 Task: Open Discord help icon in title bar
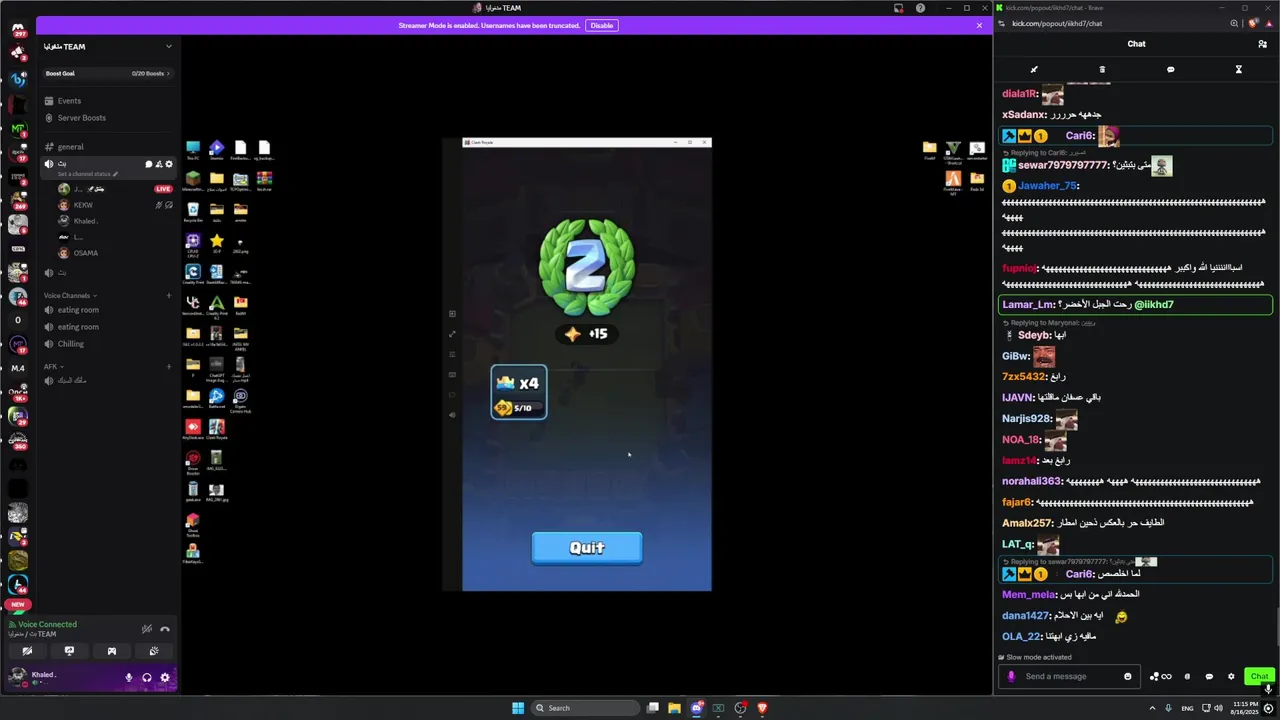click(x=920, y=8)
